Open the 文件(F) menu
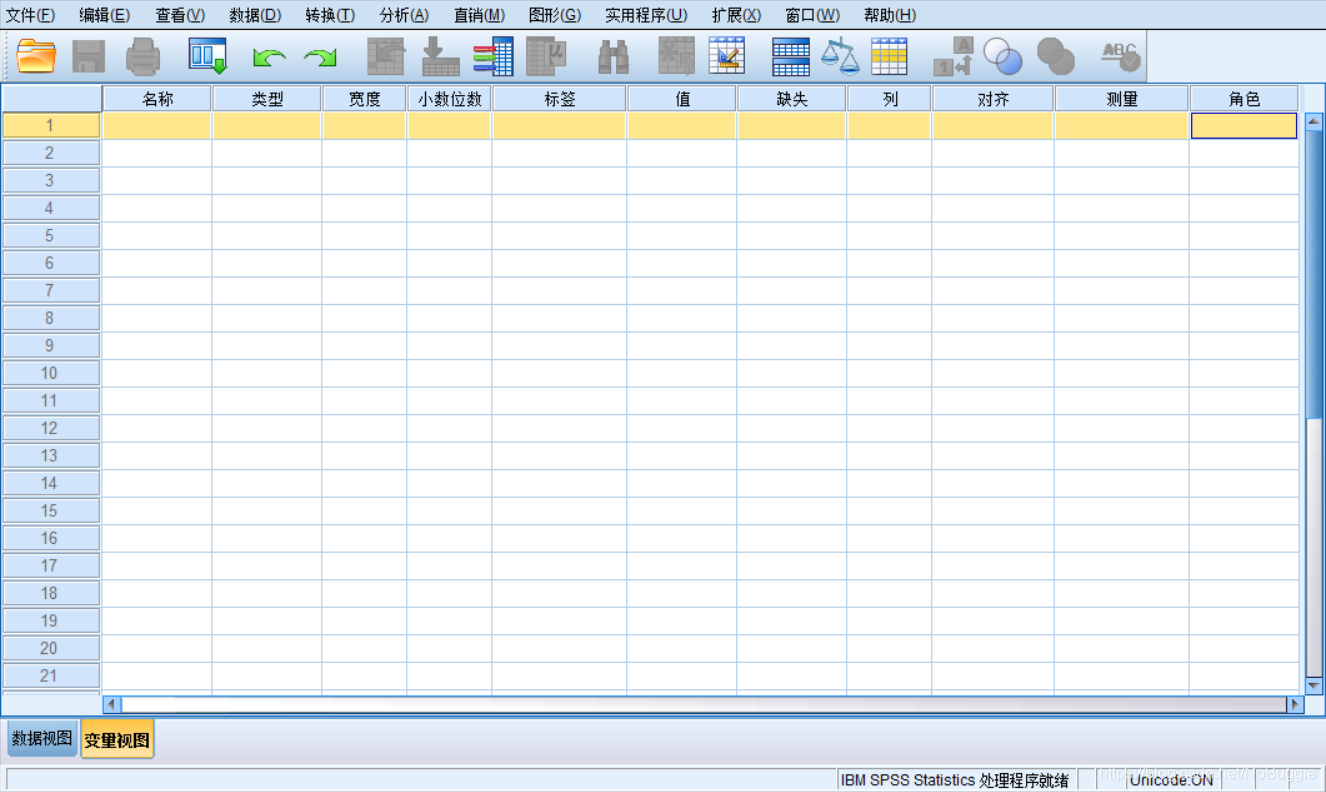This screenshot has height=792, width=1326. pyautogui.click(x=31, y=15)
